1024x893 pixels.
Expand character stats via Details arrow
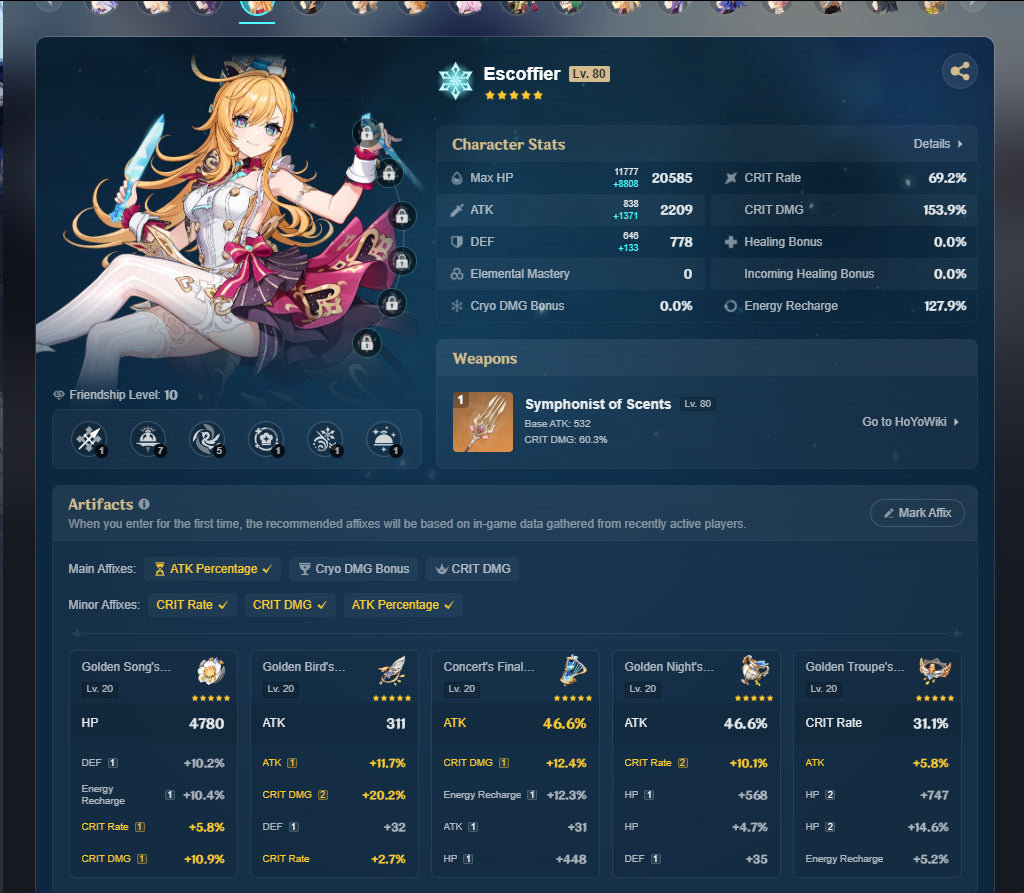pos(938,144)
